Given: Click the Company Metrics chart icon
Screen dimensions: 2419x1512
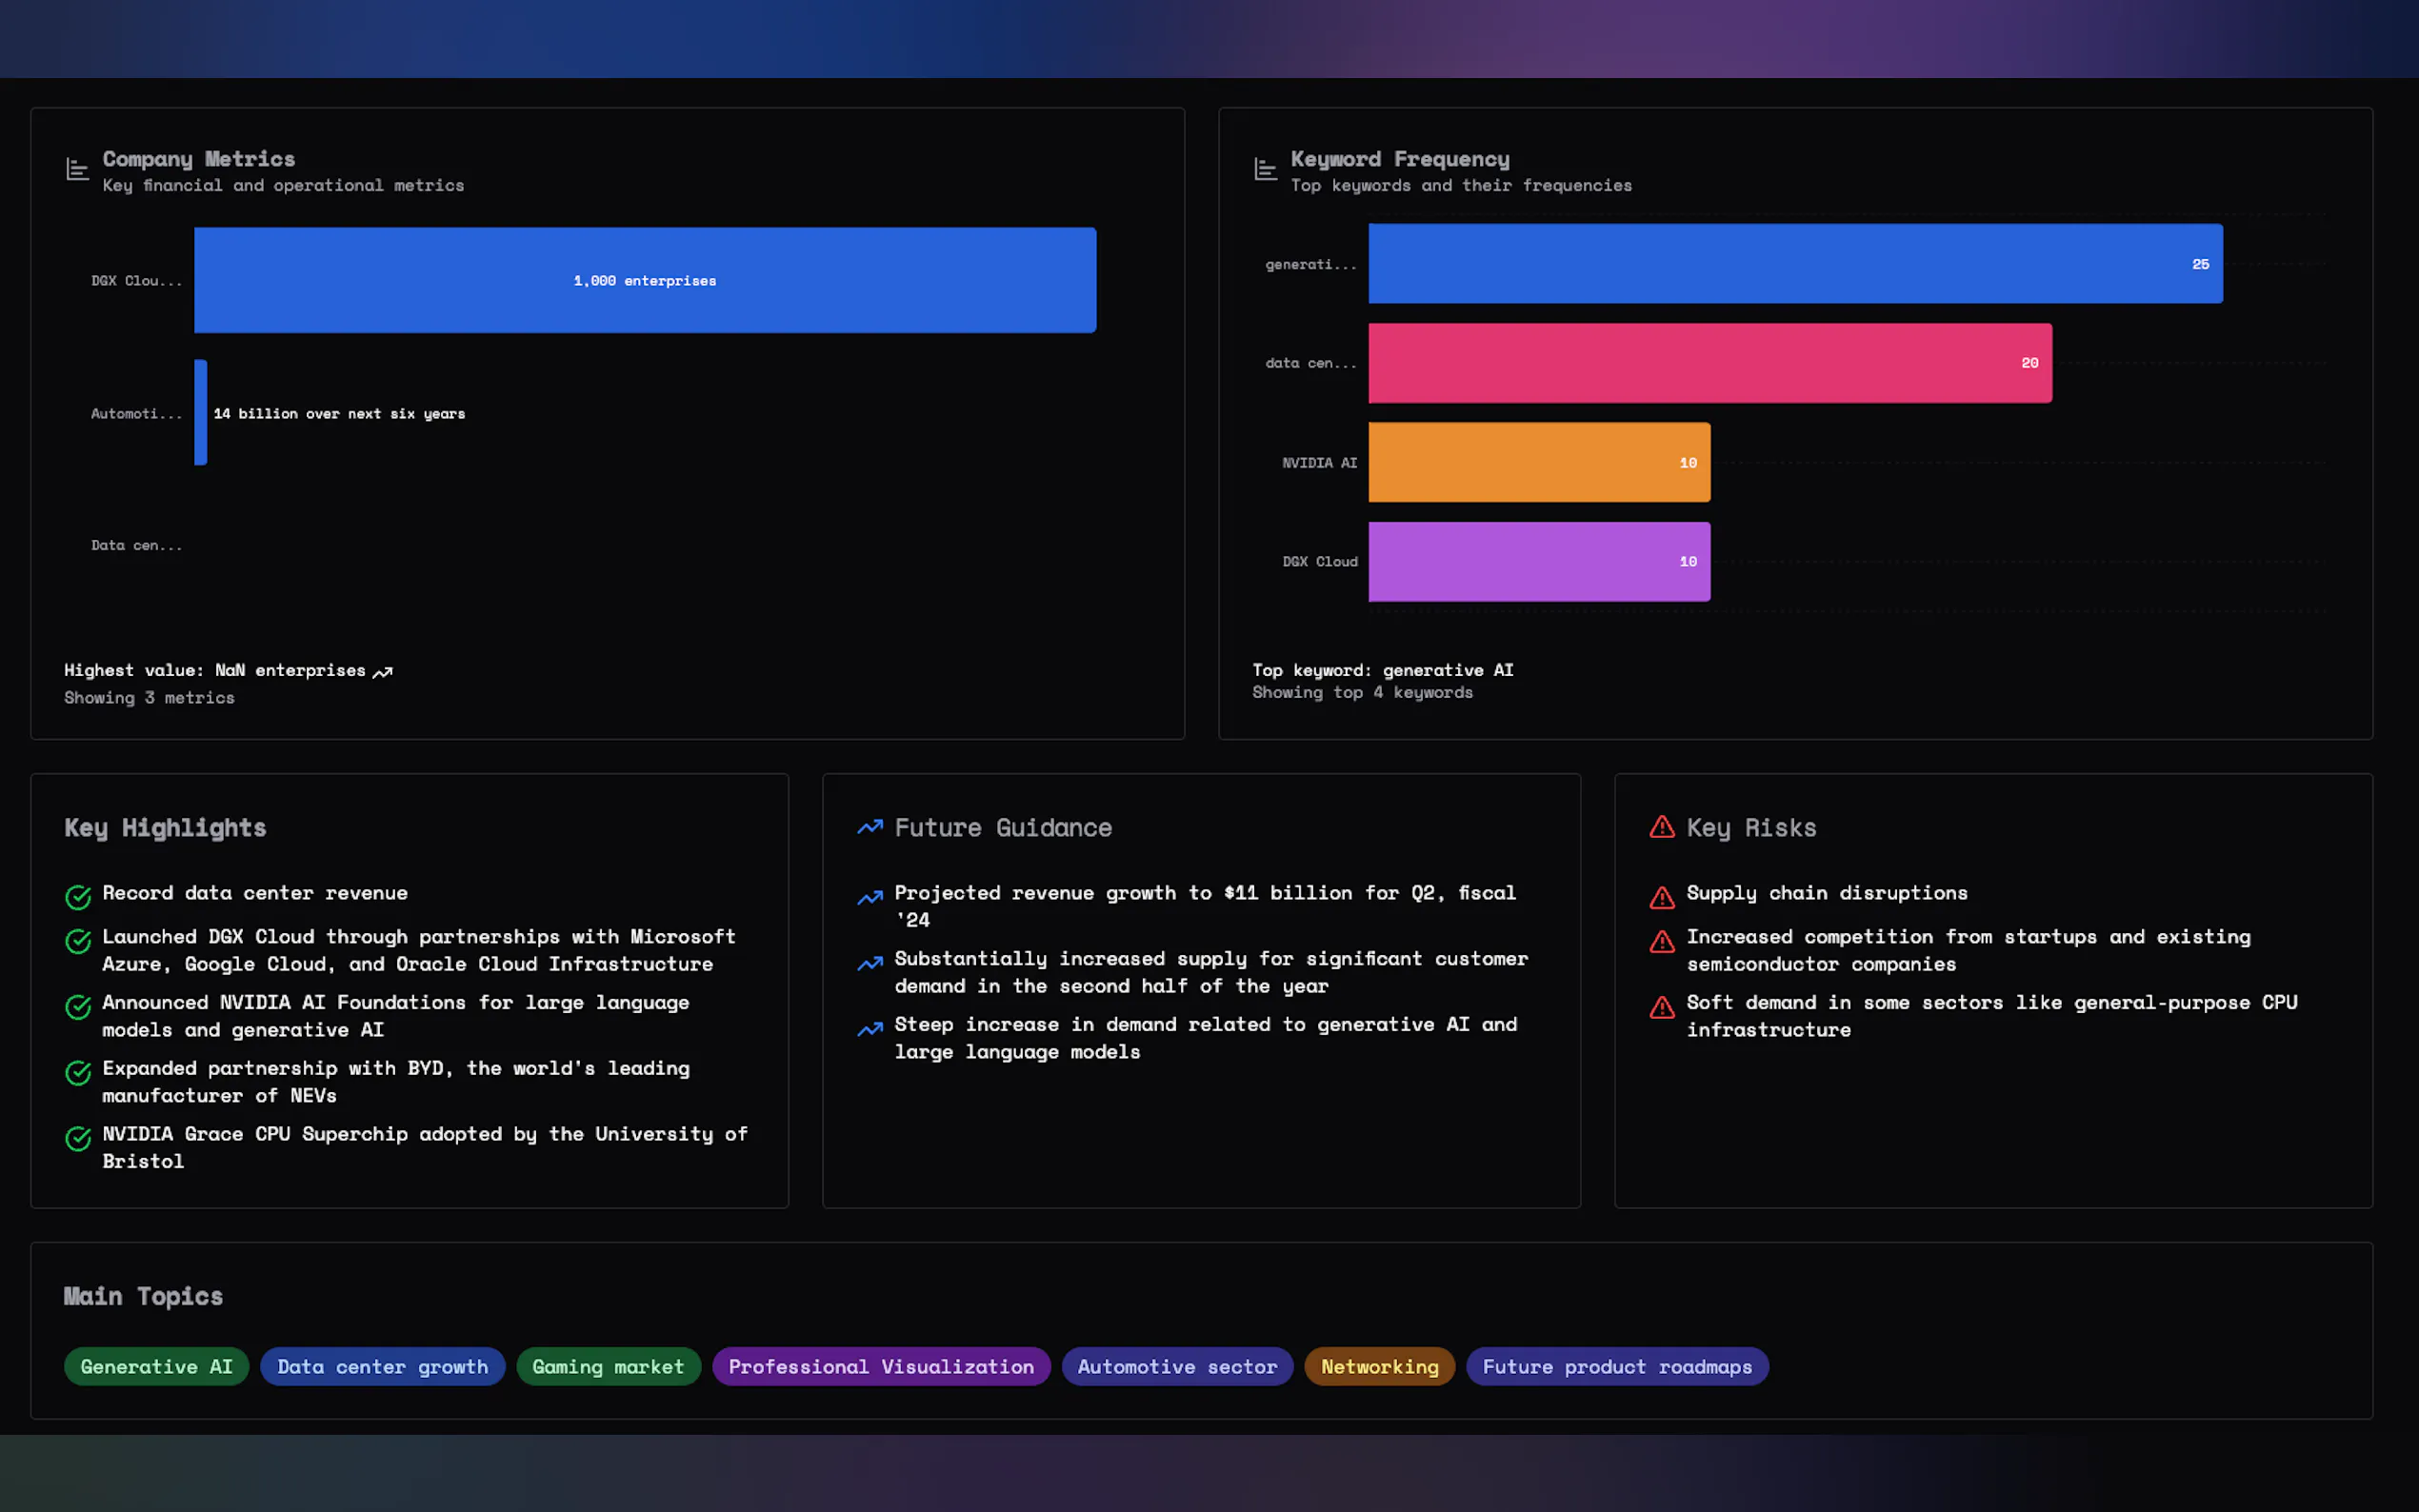Looking at the screenshot, I should [x=77, y=169].
